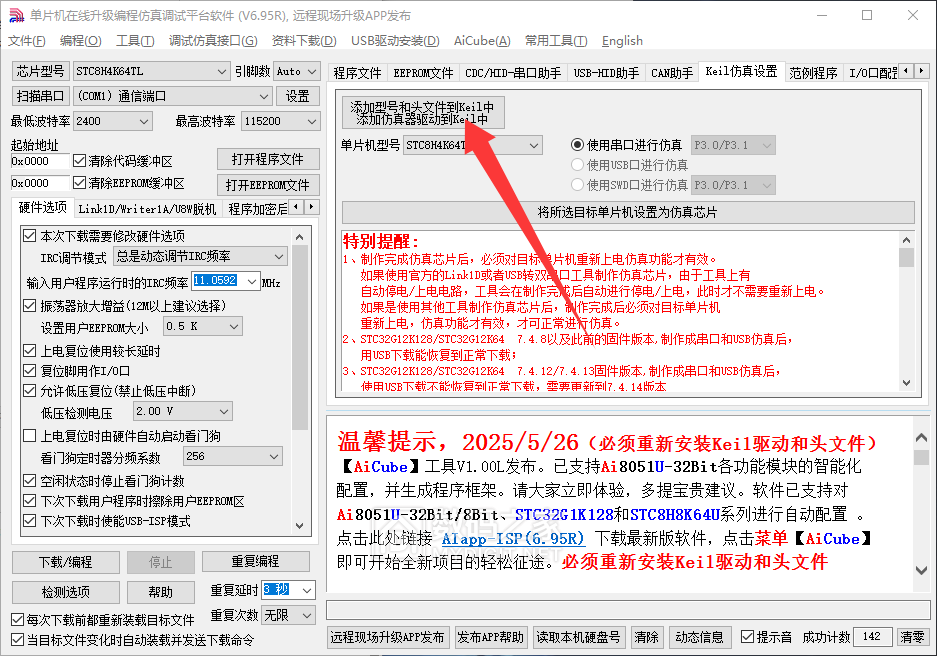937x656 pixels.
Task: Open the AIapp-ISP(6.95R) download link
Action: coord(512,538)
